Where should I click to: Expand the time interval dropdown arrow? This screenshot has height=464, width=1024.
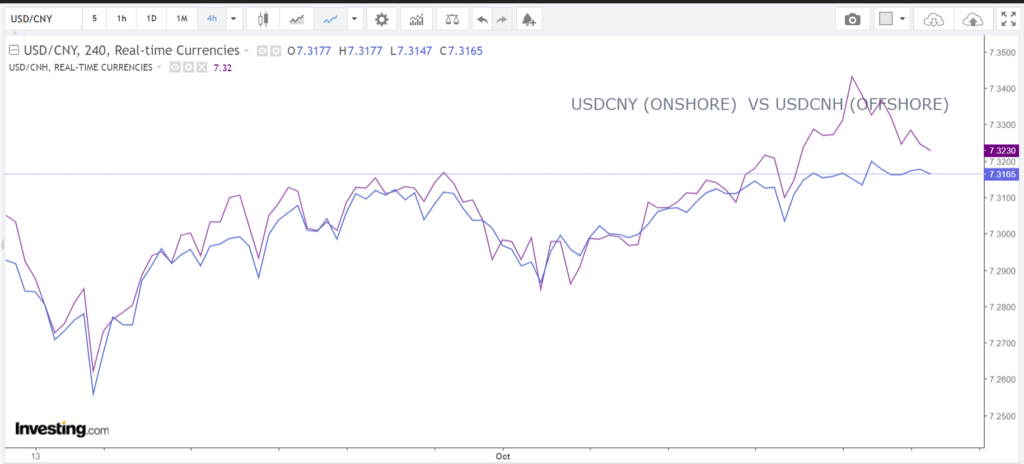(x=233, y=19)
